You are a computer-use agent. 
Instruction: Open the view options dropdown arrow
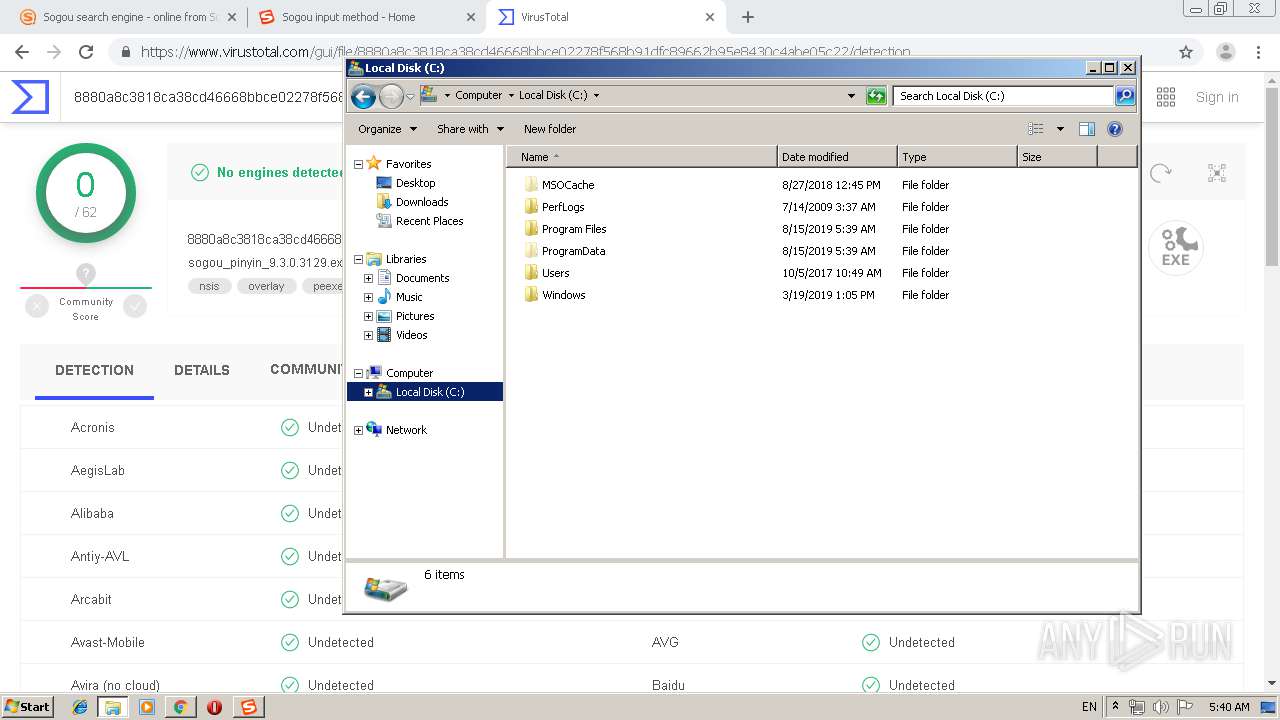[x=1060, y=129]
